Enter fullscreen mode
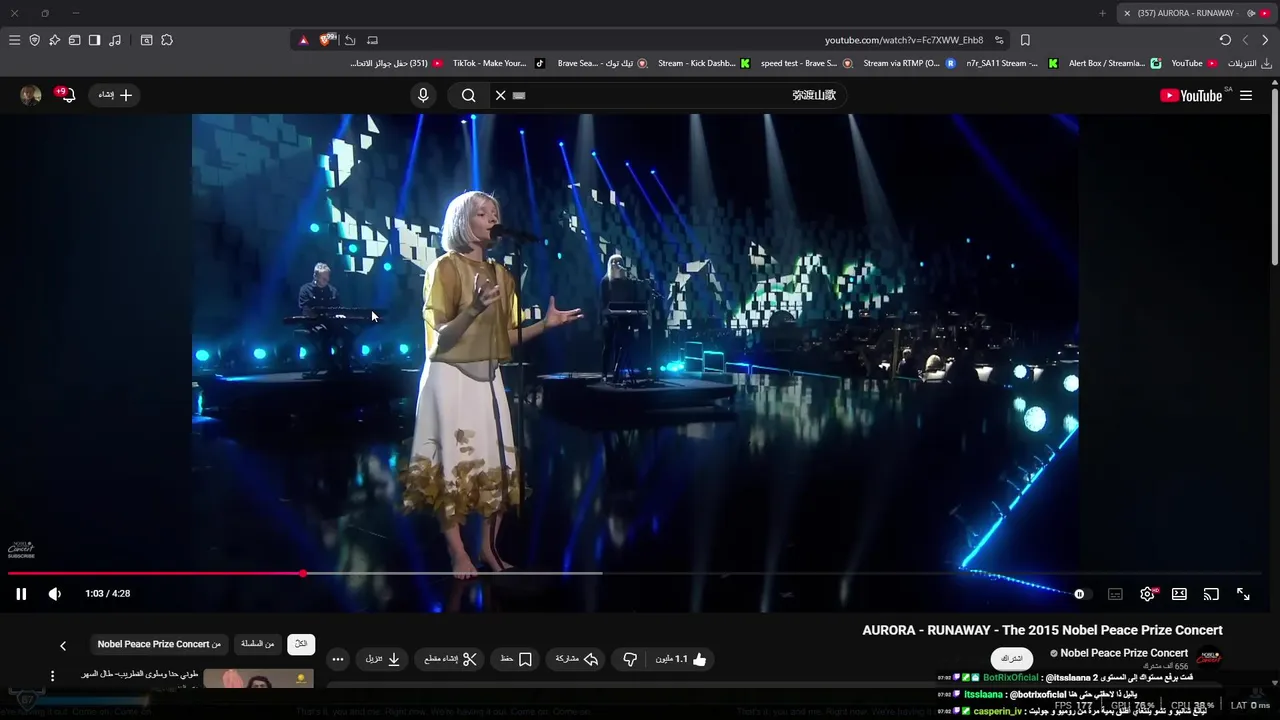This screenshot has height=720, width=1280. 1243,594
